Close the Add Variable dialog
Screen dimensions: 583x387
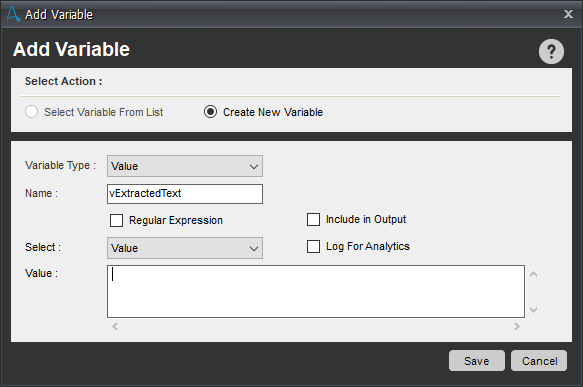[x=568, y=14]
